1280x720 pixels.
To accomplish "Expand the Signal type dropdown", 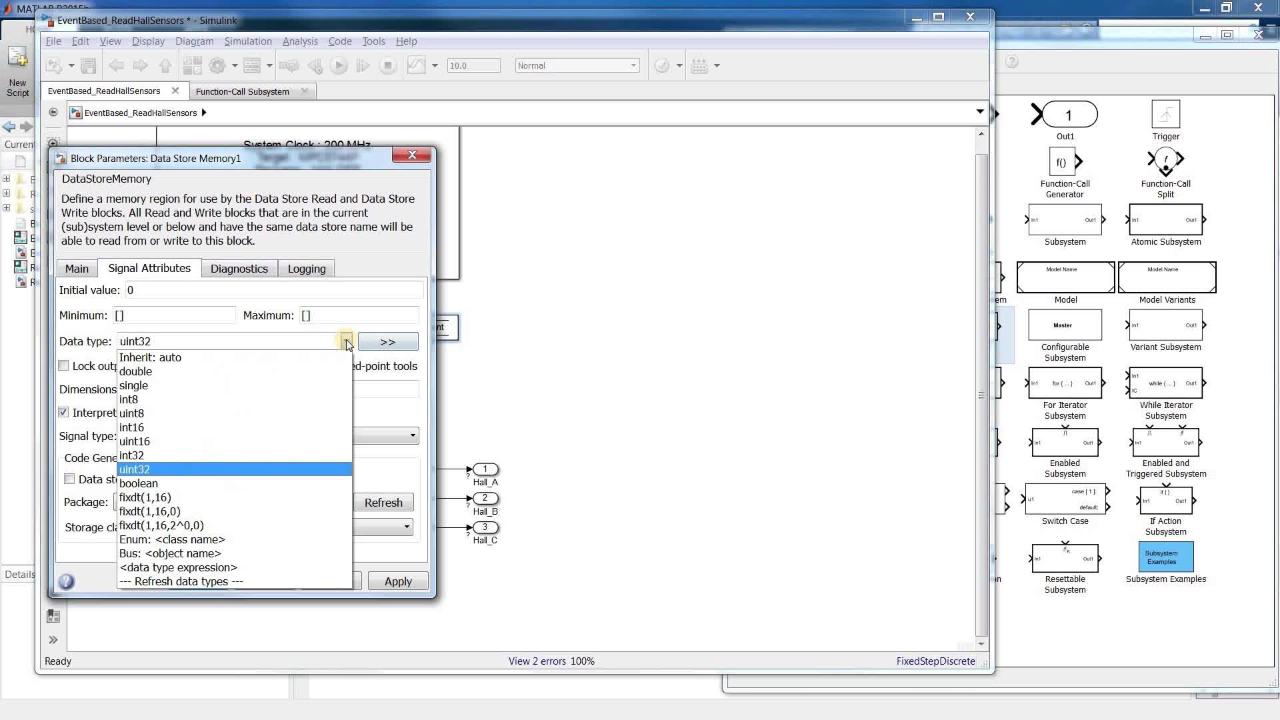I will pos(412,436).
